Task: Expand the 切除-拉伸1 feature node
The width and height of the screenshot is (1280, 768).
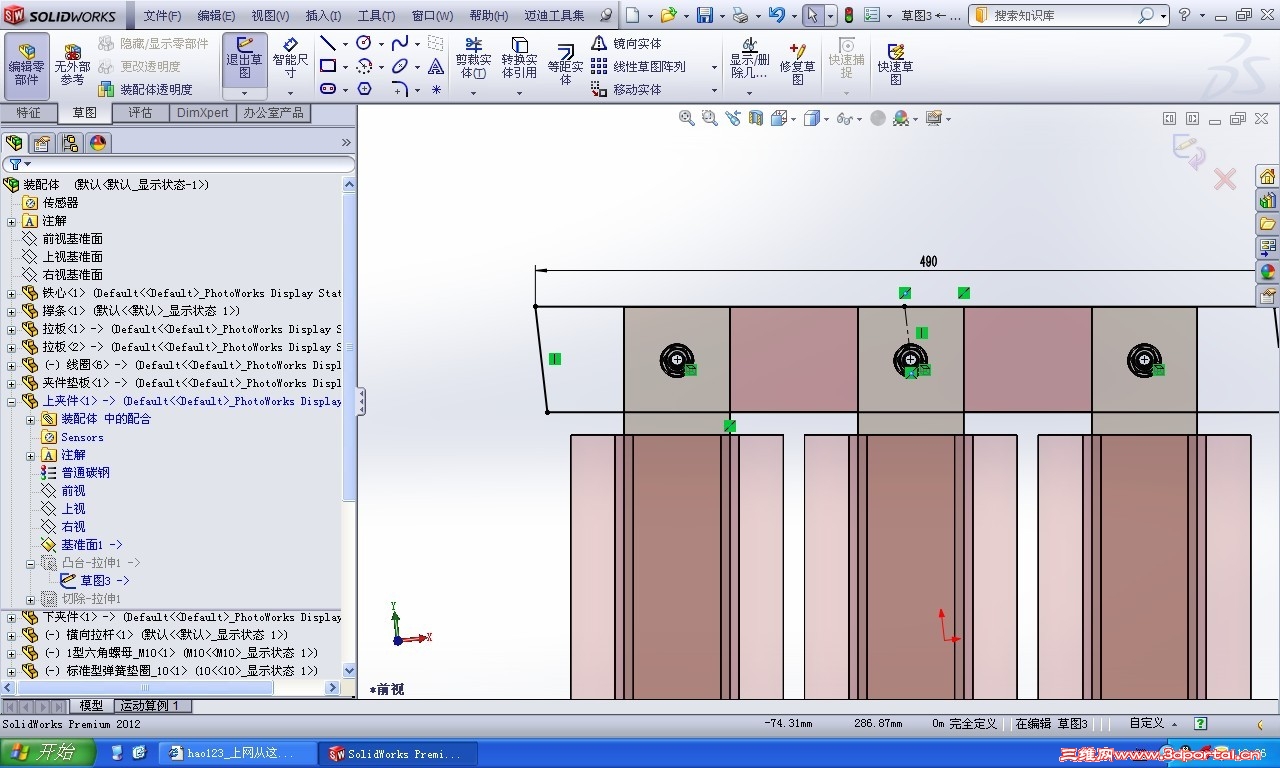Action: 31,599
